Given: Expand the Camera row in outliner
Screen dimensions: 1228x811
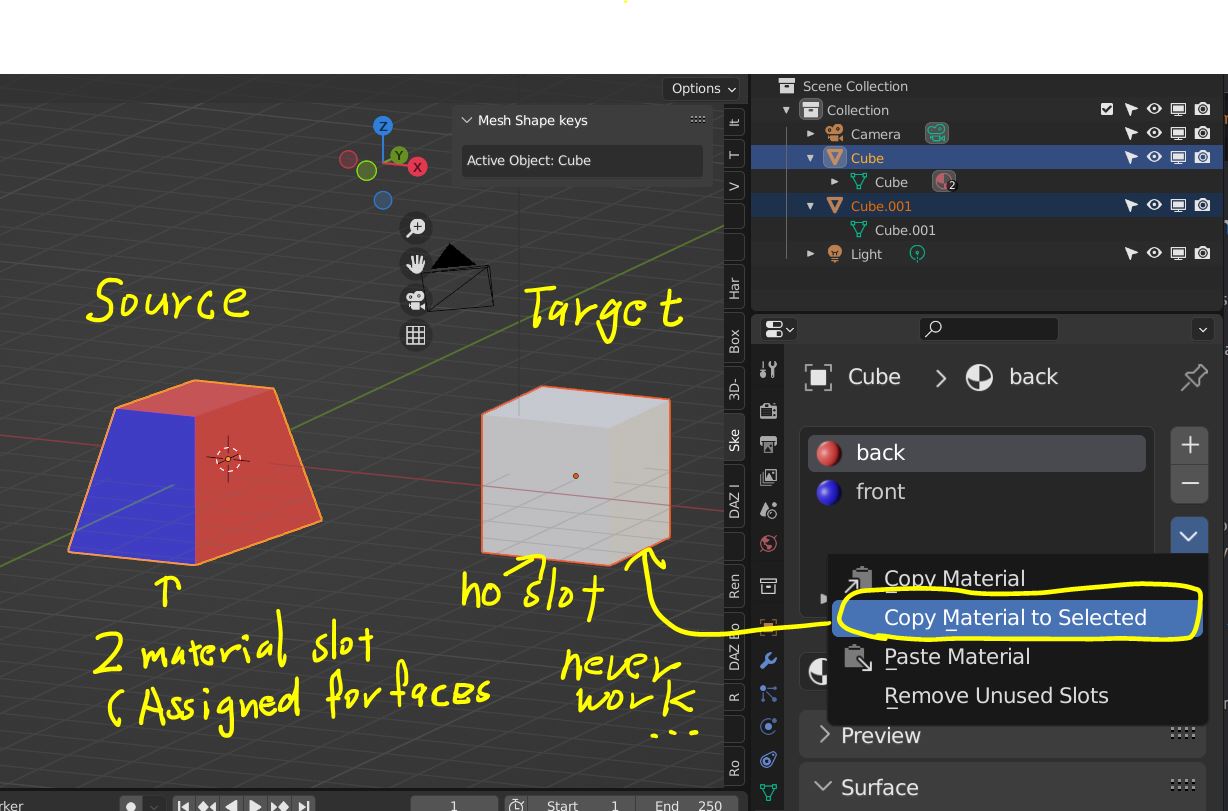Looking at the screenshot, I should [x=811, y=134].
